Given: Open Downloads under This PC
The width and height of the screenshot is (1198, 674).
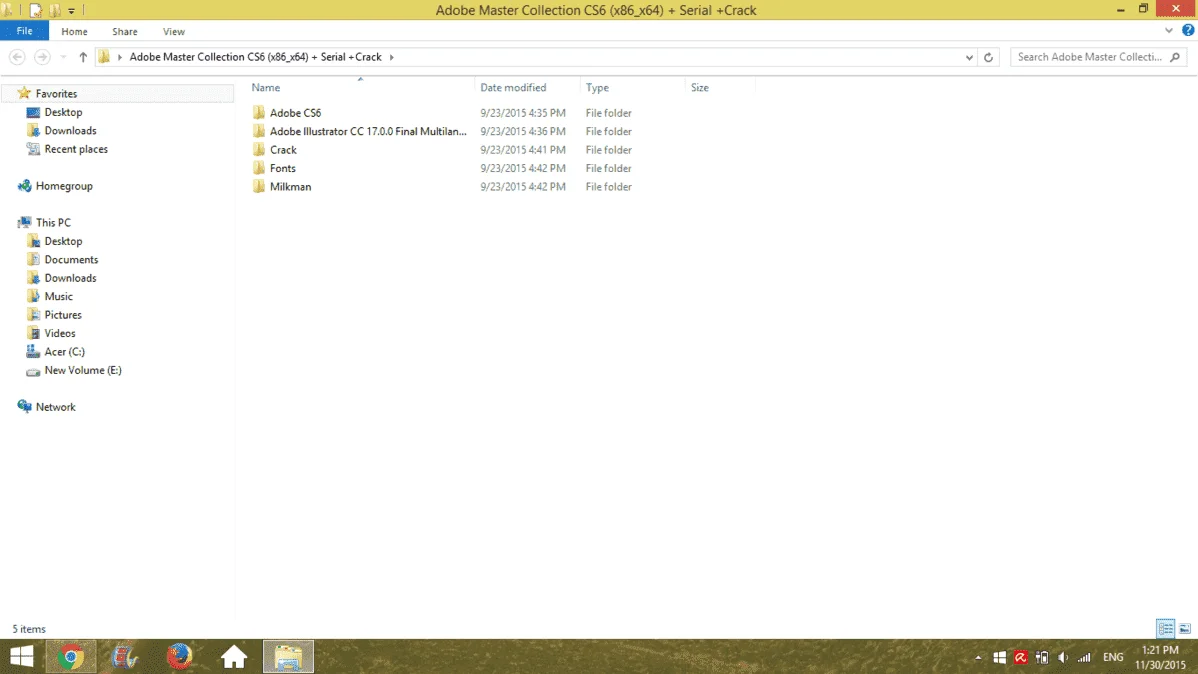Looking at the screenshot, I should coord(70,278).
